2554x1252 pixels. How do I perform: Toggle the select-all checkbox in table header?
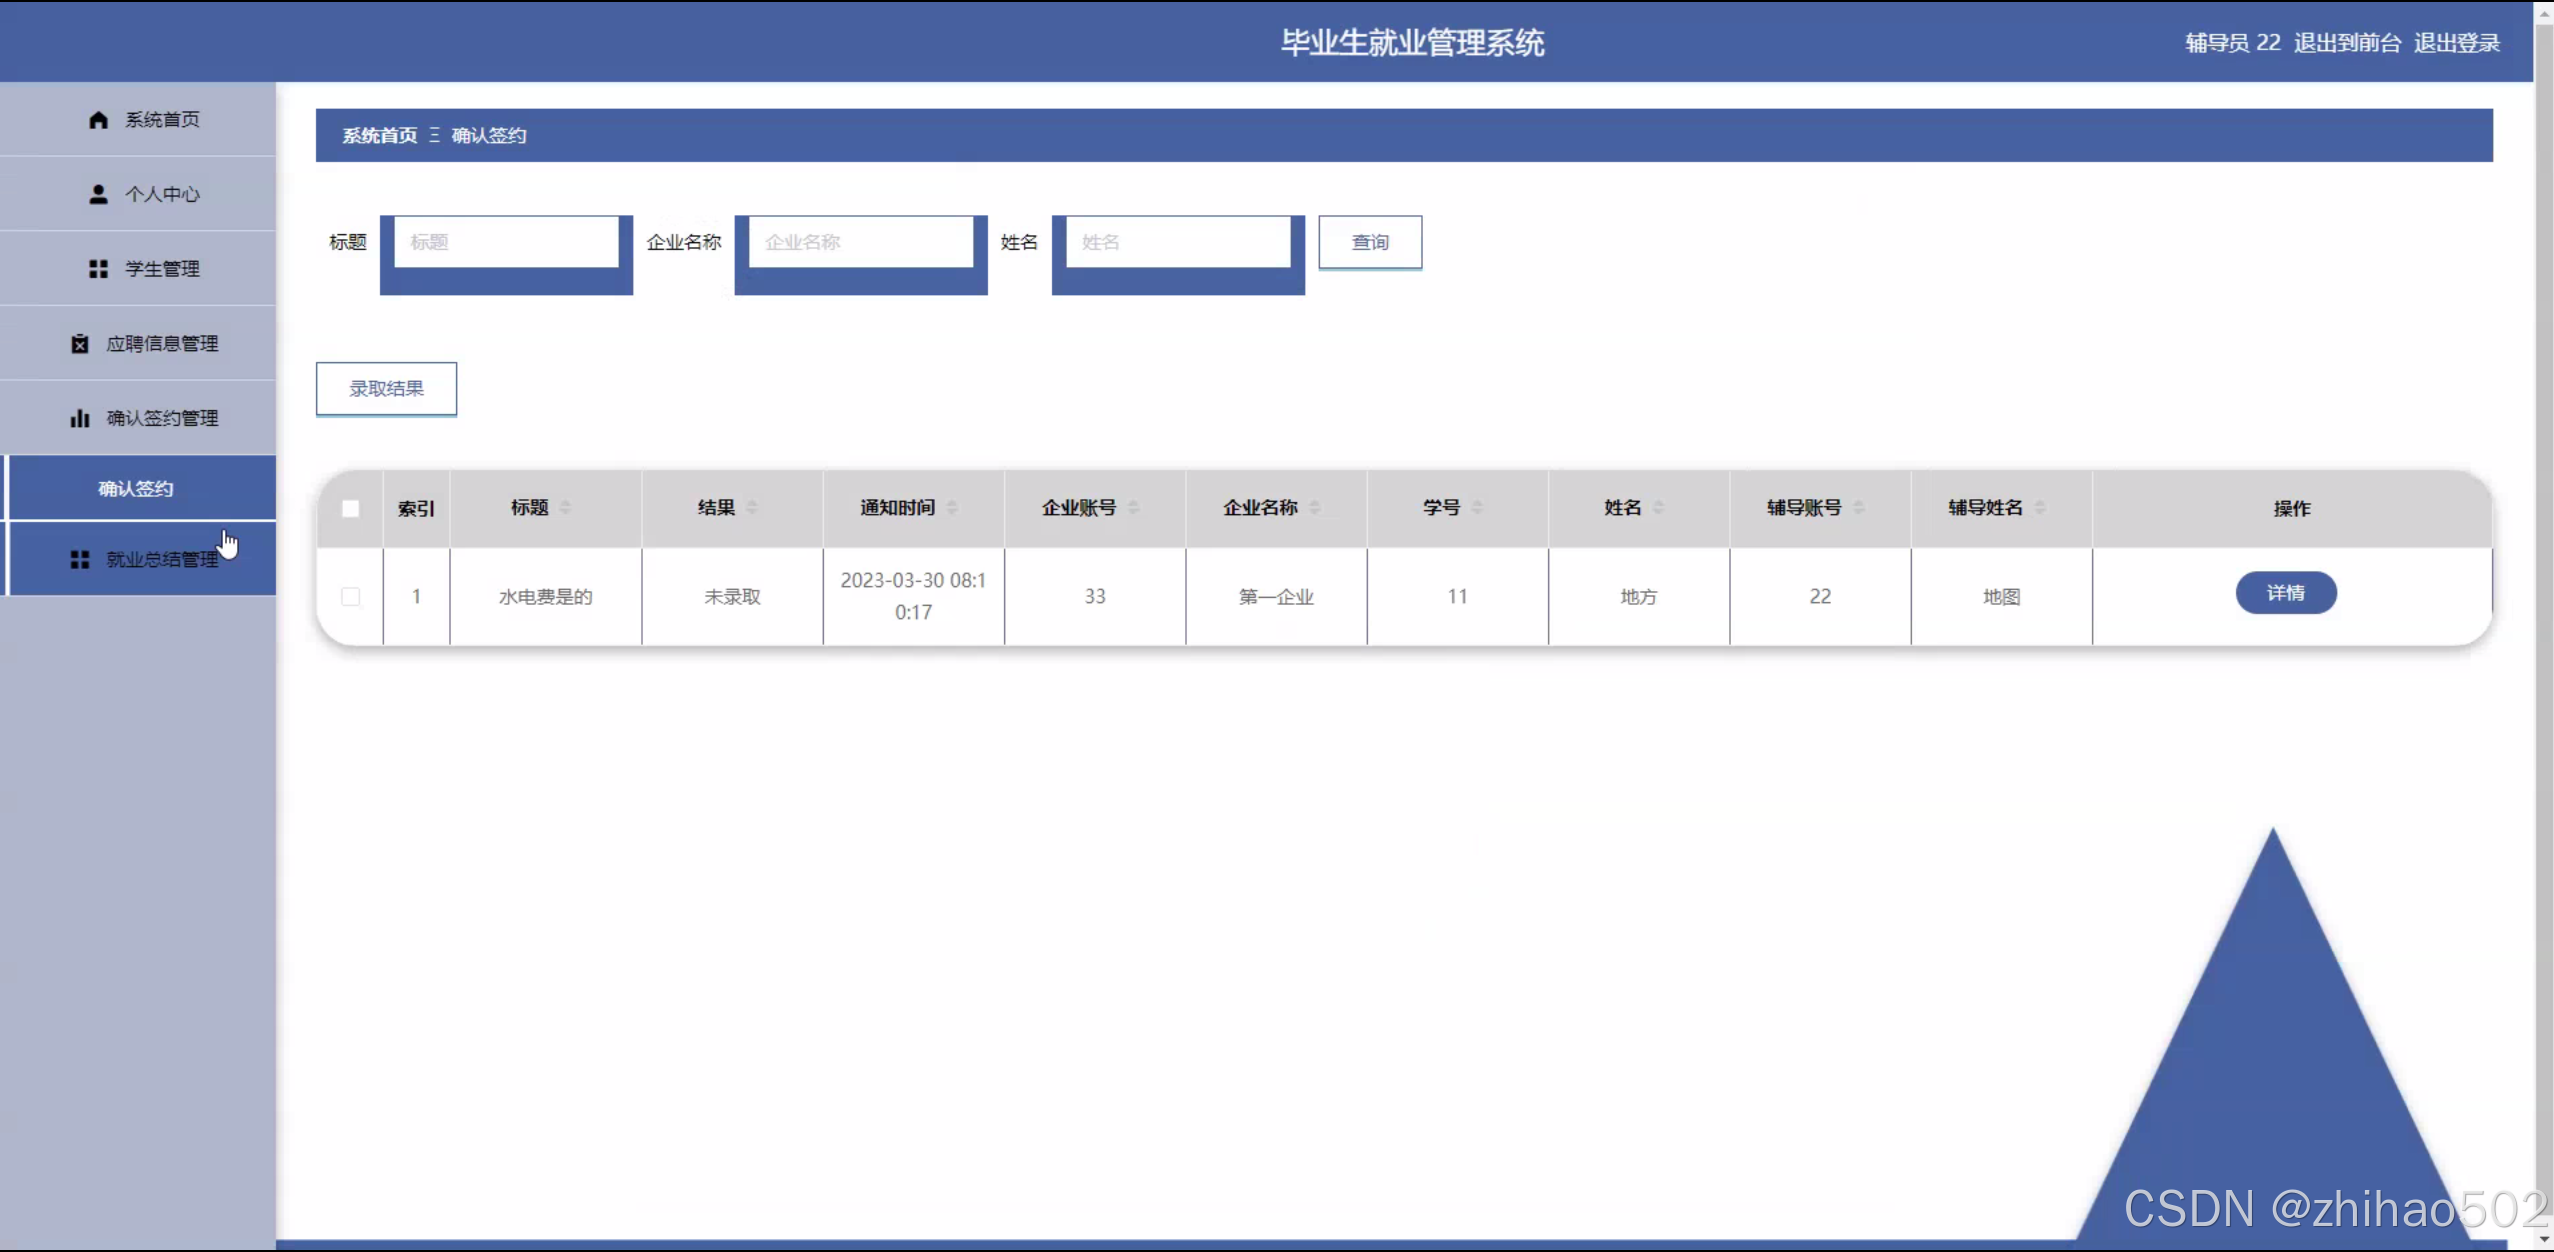click(350, 508)
